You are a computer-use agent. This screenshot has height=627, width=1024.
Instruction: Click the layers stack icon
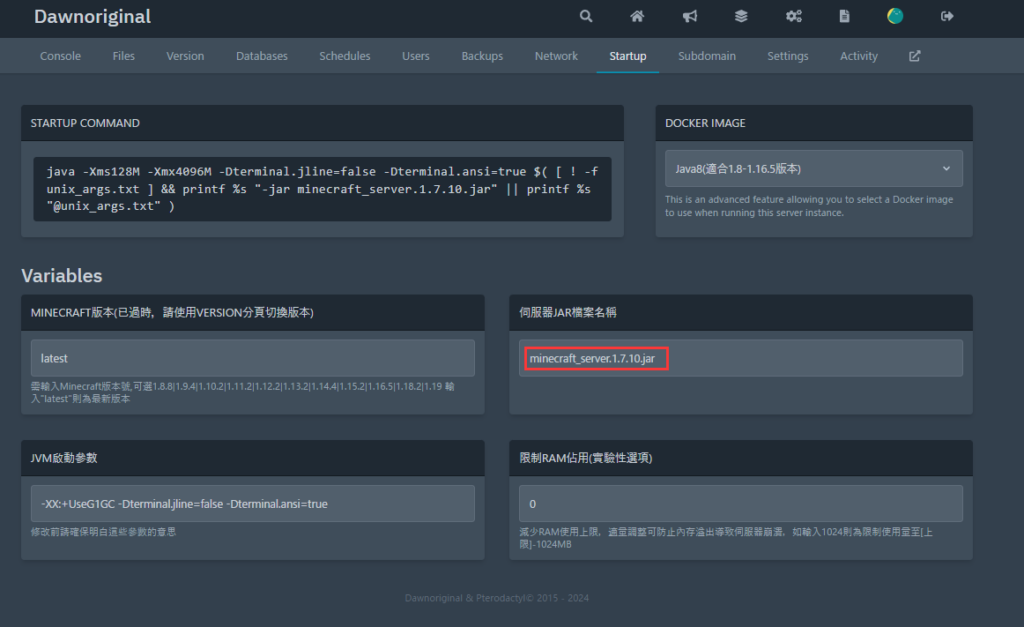tap(741, 16)
